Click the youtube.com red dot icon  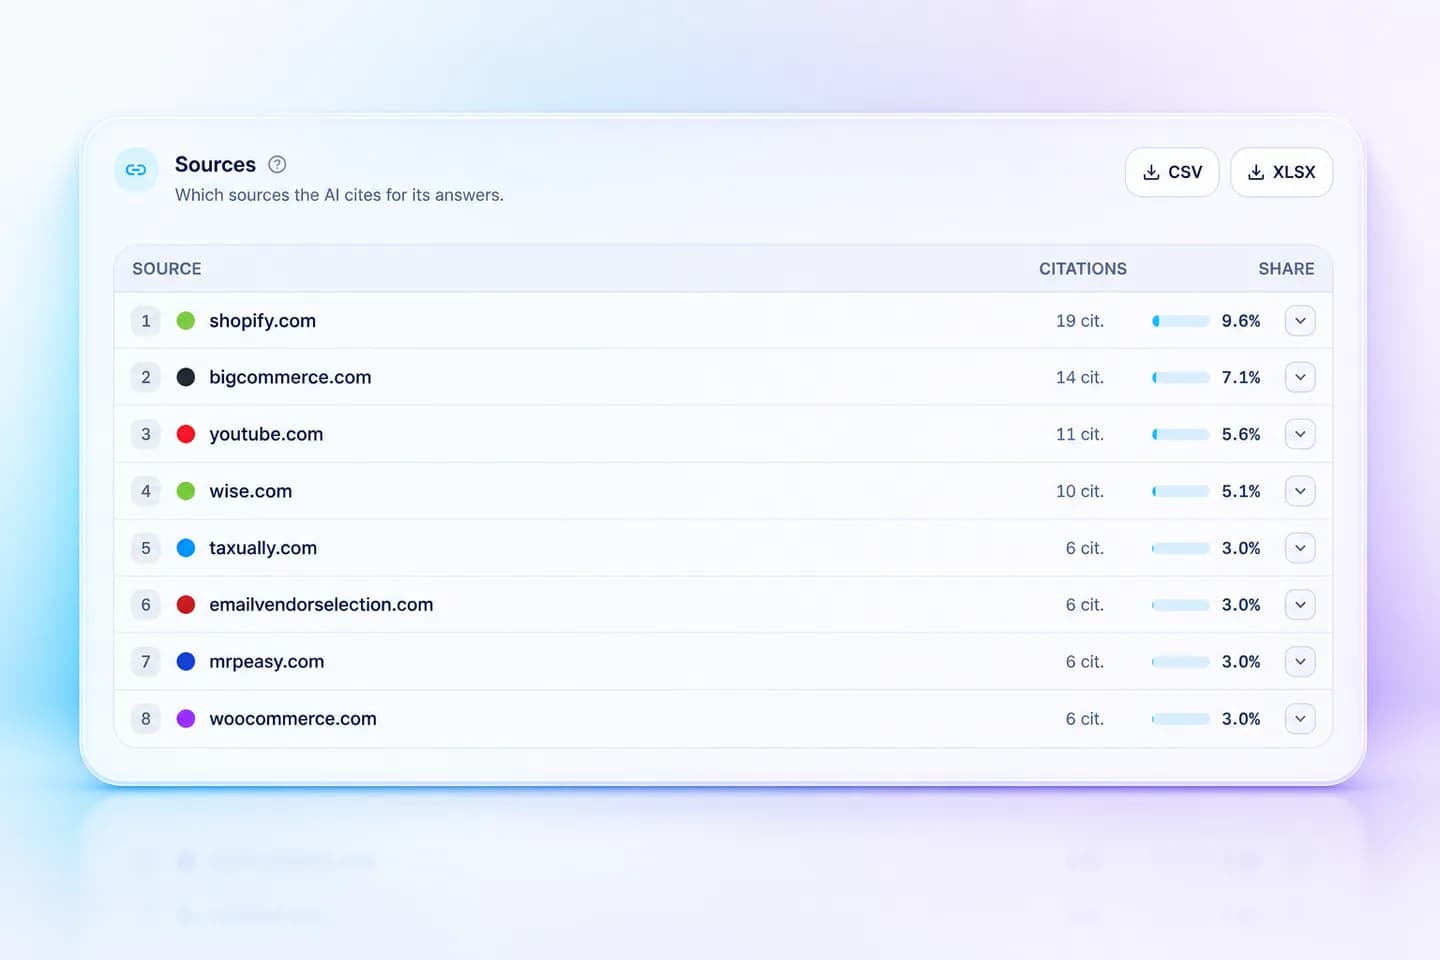(186, 434)
